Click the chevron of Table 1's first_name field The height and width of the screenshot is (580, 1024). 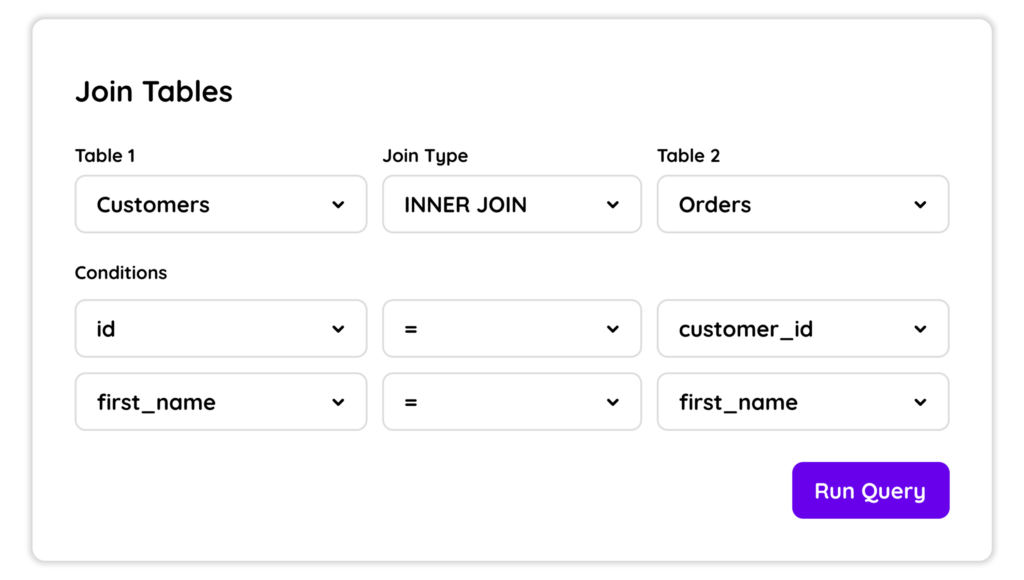[338, 402]
